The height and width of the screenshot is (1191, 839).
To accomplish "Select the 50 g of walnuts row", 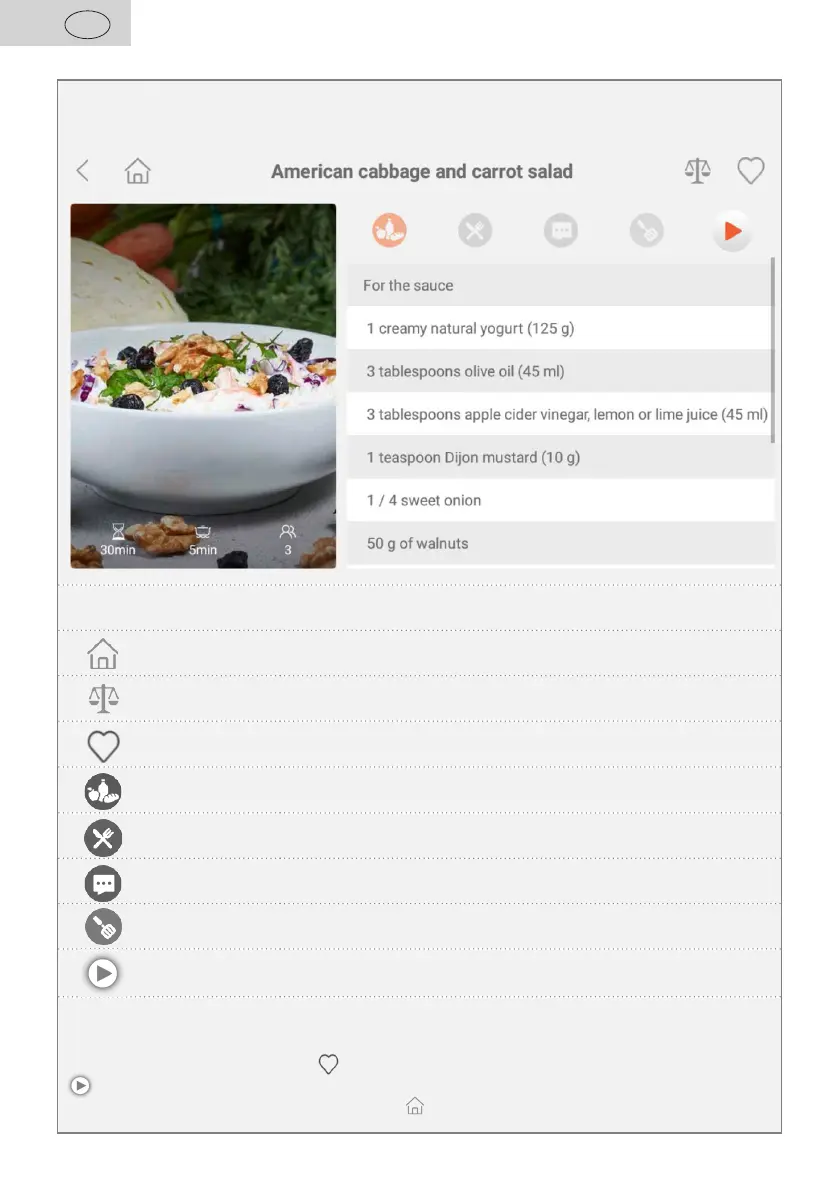I will [560, 543].
